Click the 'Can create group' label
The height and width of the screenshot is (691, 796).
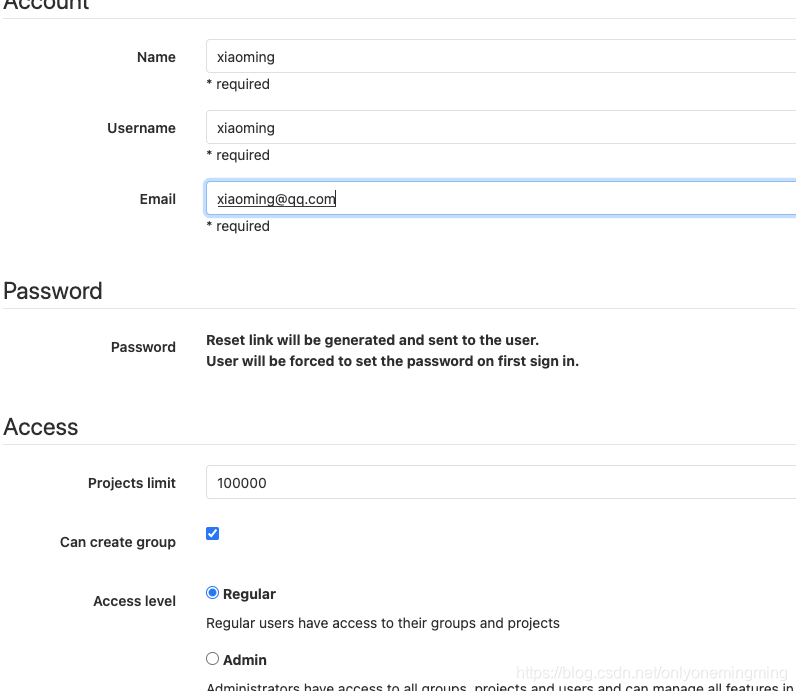118,542
